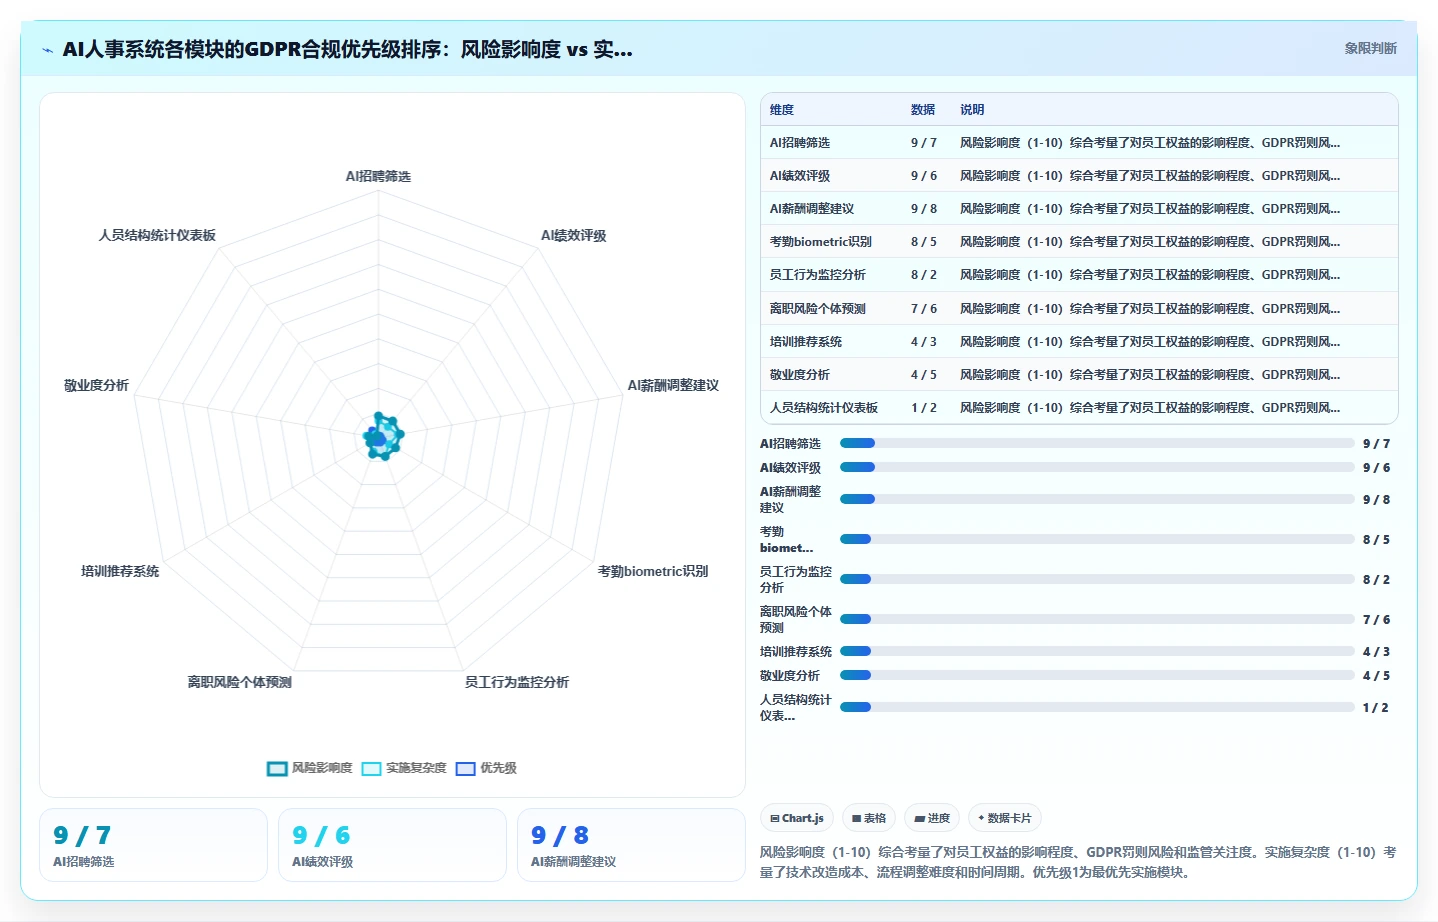Select the 表格 tag

869,818
